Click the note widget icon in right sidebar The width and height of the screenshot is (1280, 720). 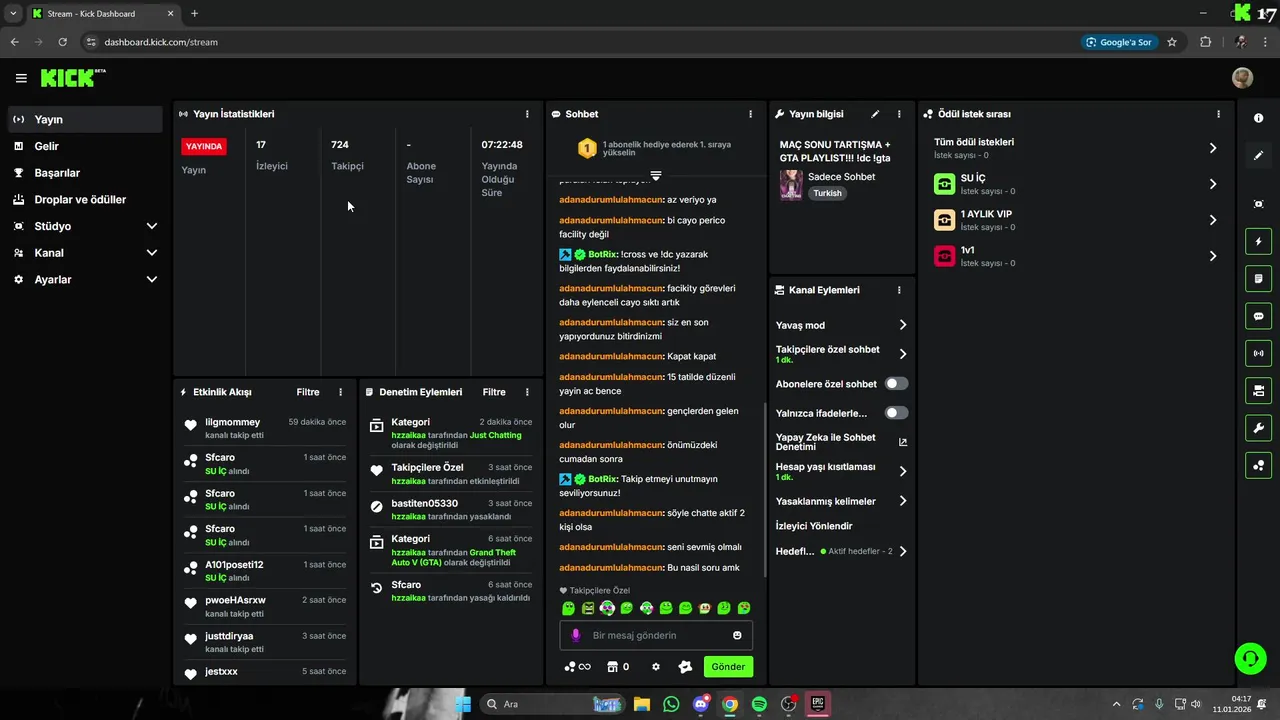click(x=1259, y=279)
